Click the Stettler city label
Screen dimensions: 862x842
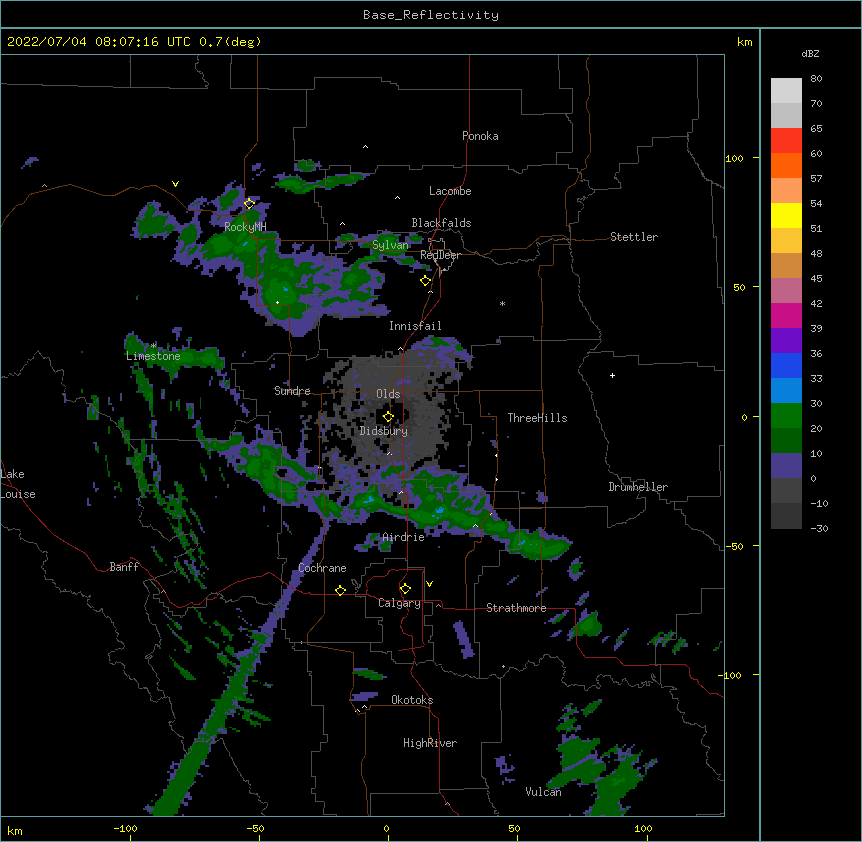(x=634, y=237)
